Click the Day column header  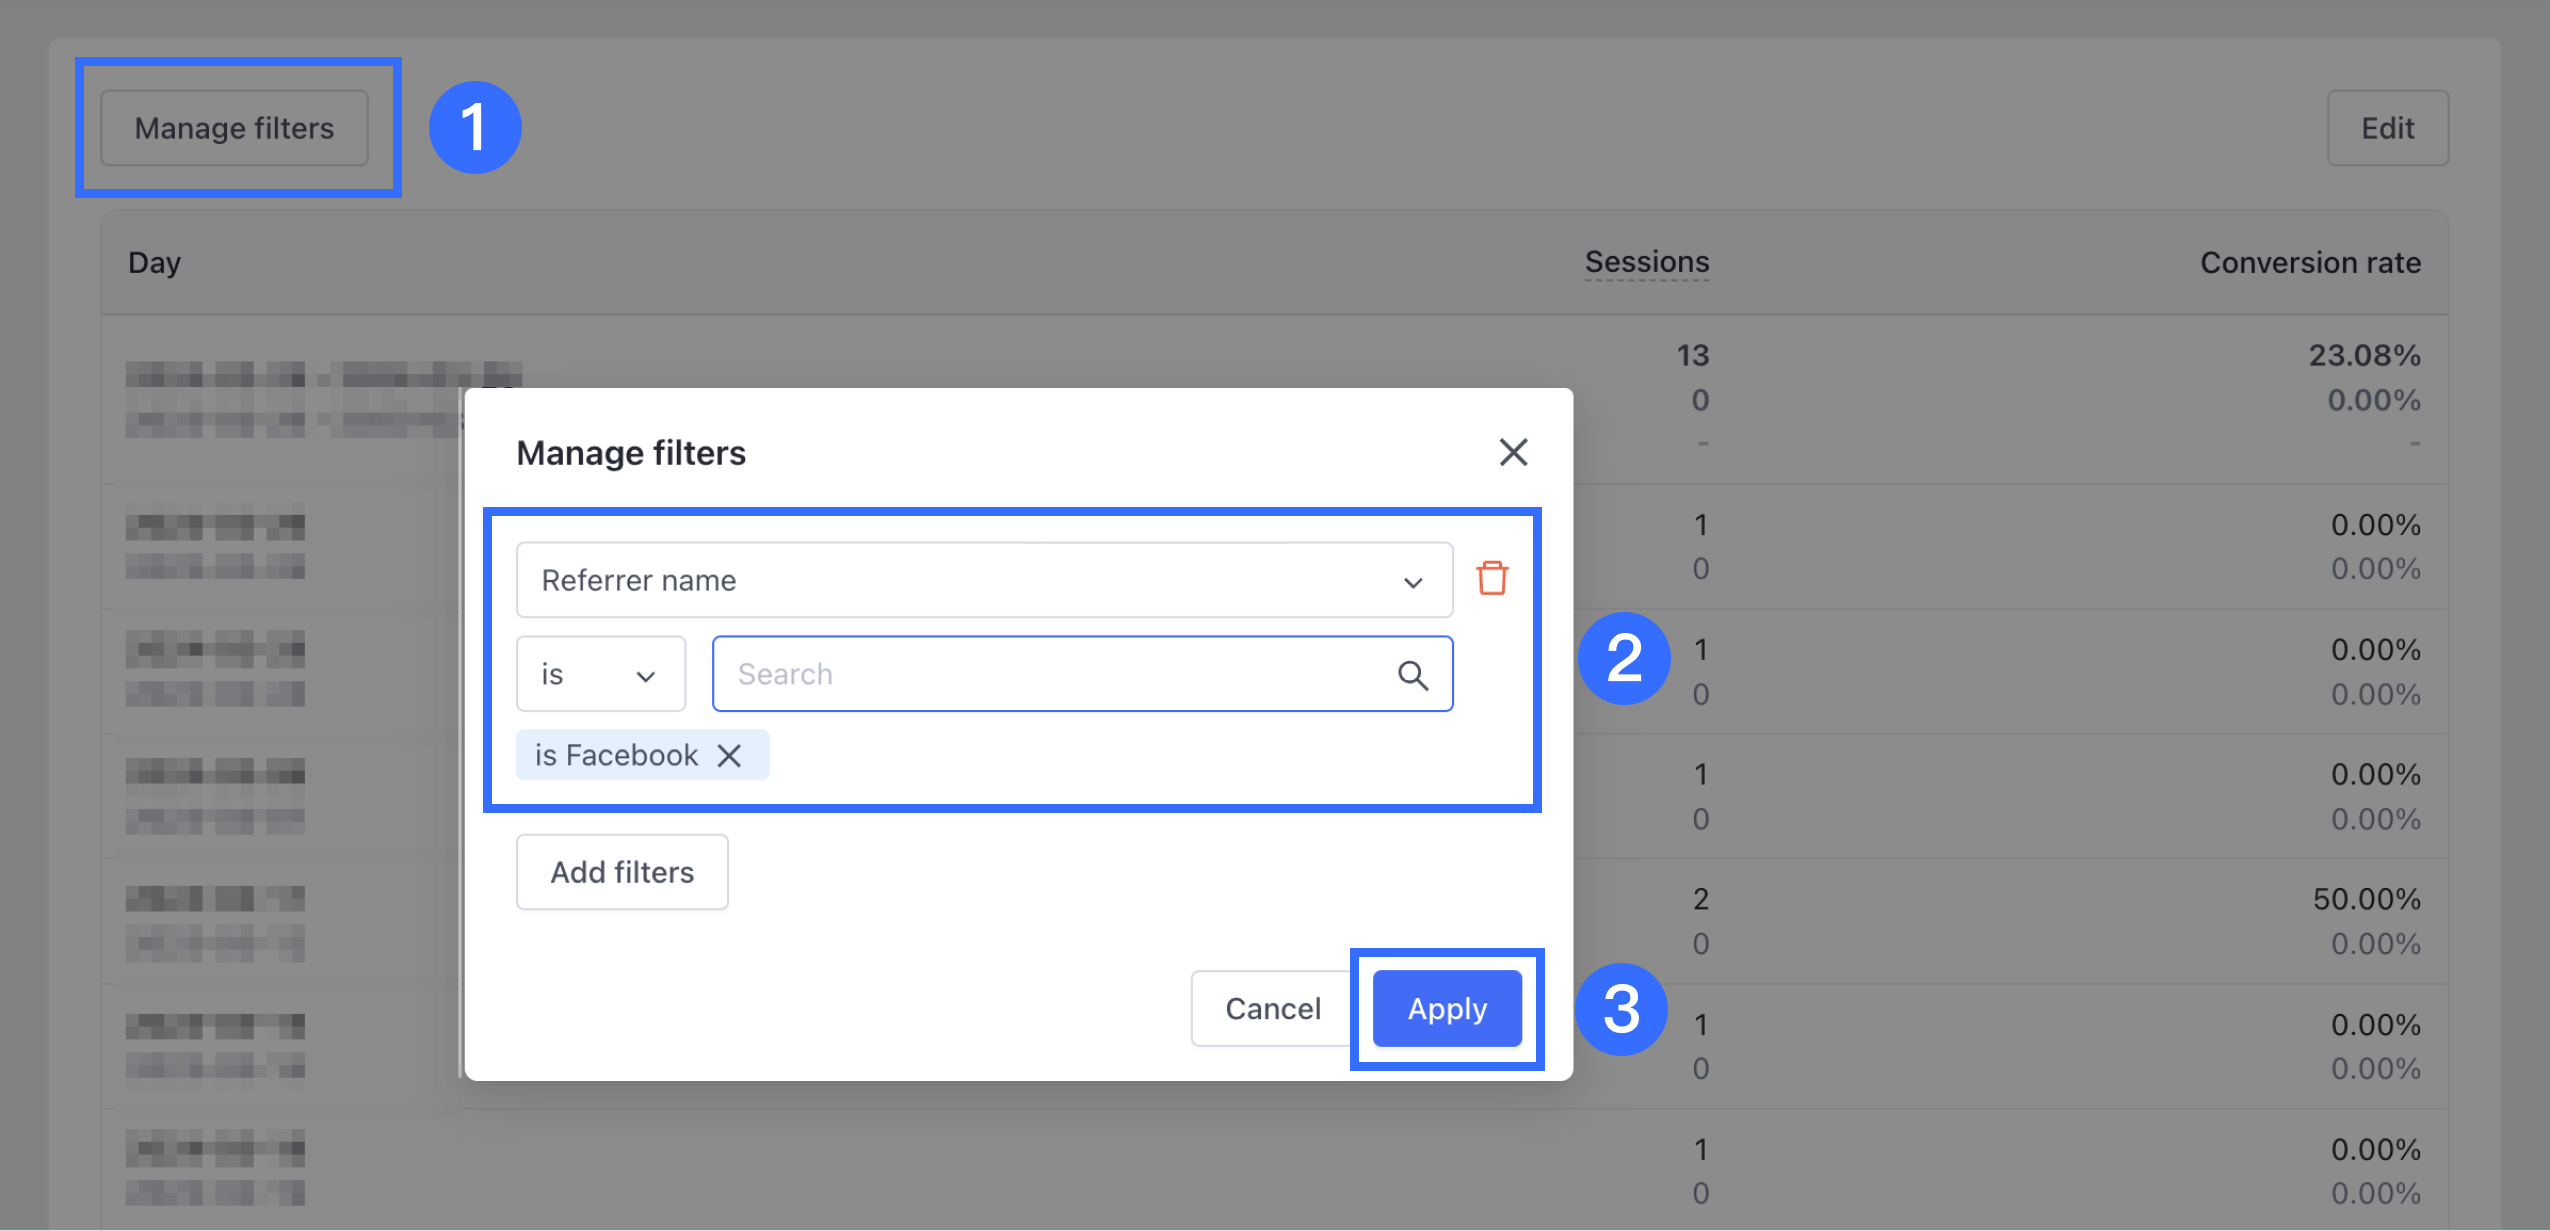[154, 263]
